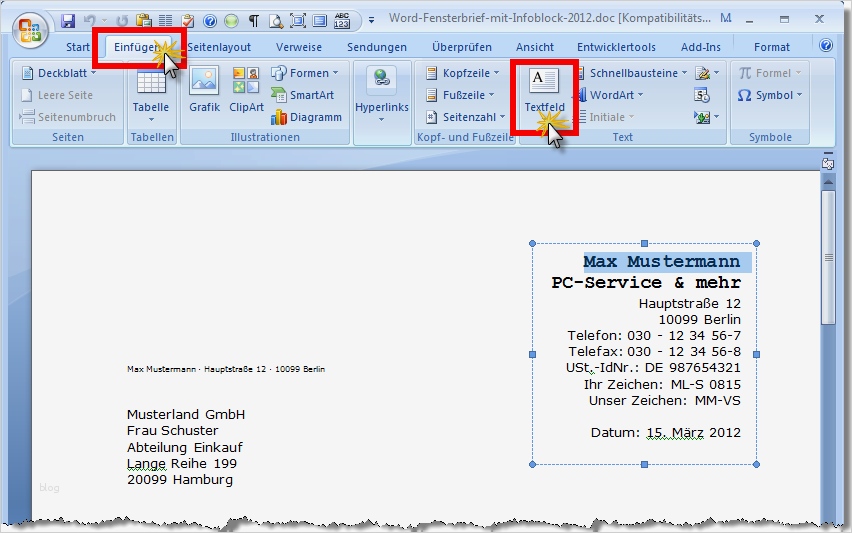Click the select browse object icon above scrollbar
Screen dimensions: 852x533
coord(828,163)
